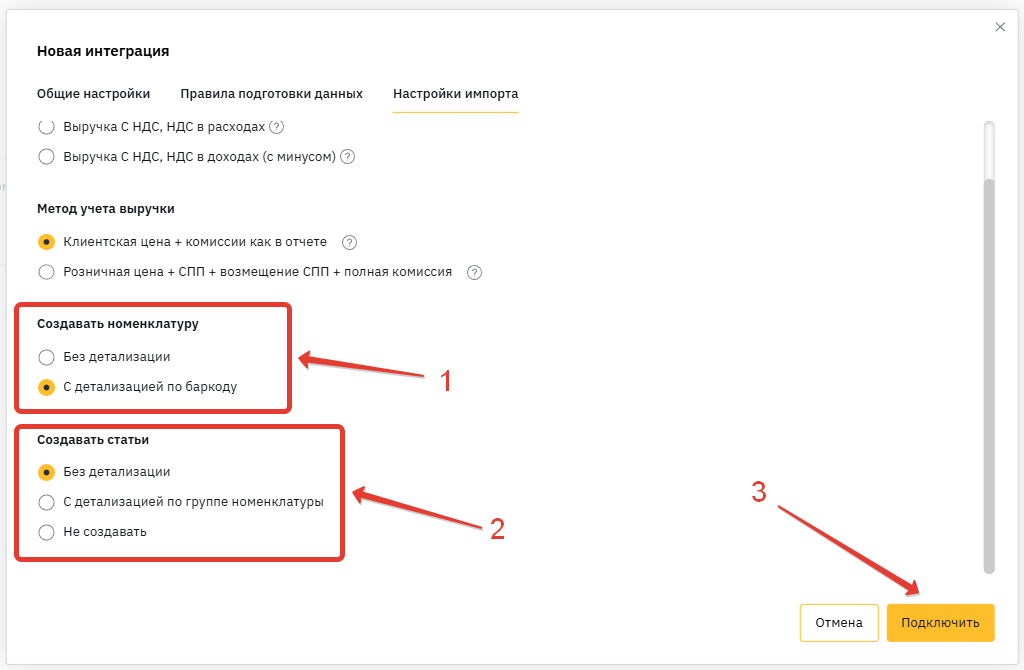This screenshot has height=670, width=1024.
Task: Switch to Общие настройки tab
Action: [93, 93]
